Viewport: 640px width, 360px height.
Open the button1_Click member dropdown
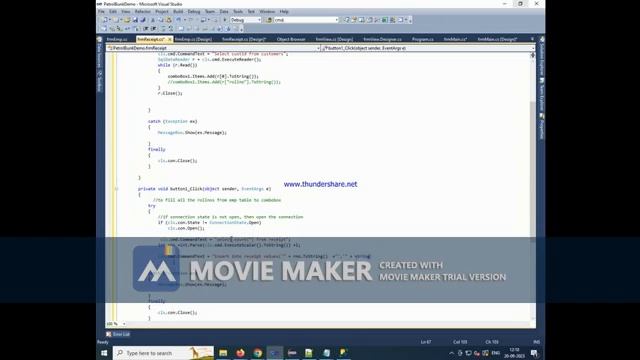pyautogui.click(x=428, y=48)
